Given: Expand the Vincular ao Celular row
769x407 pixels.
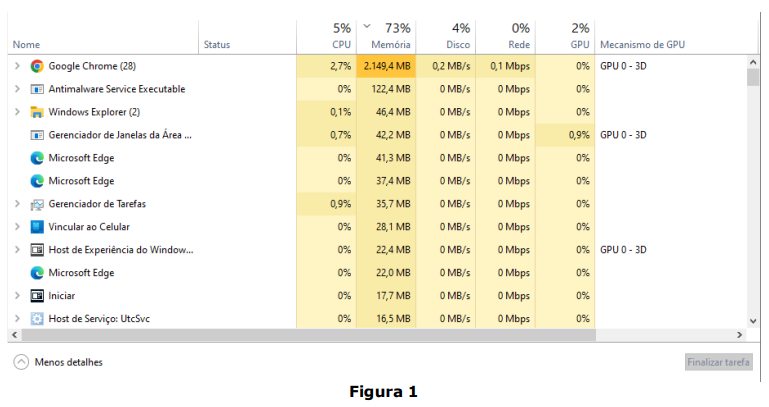Looking at the screenshot, I should 17,227.
